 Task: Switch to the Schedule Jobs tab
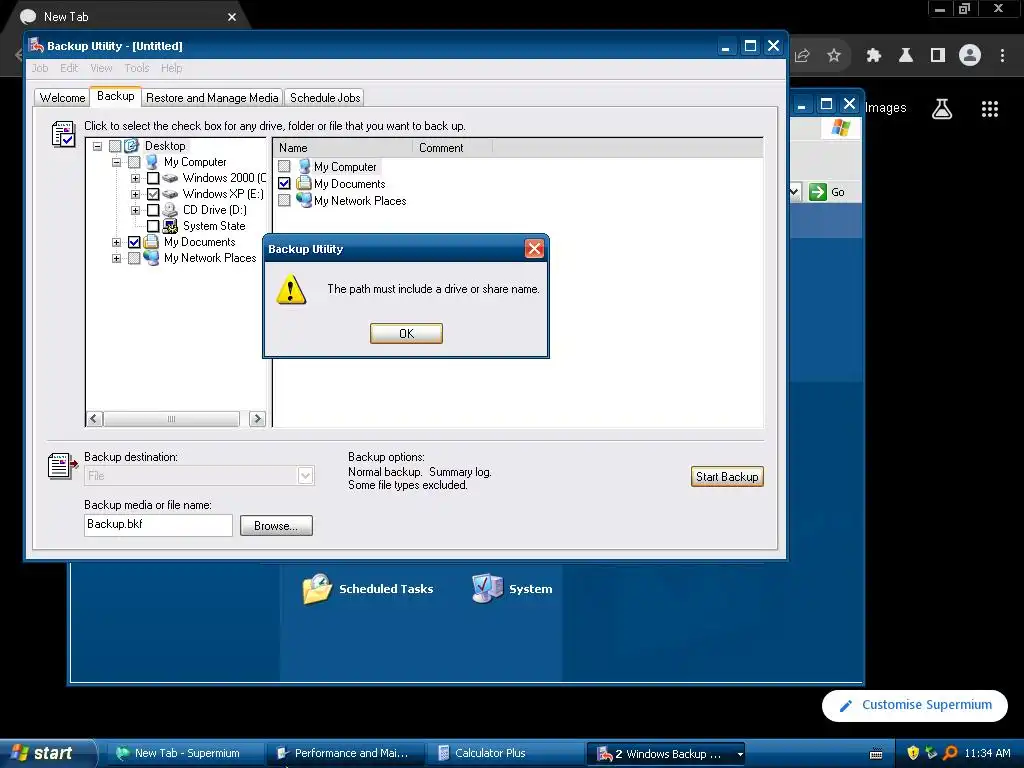[x=325, y=98]
